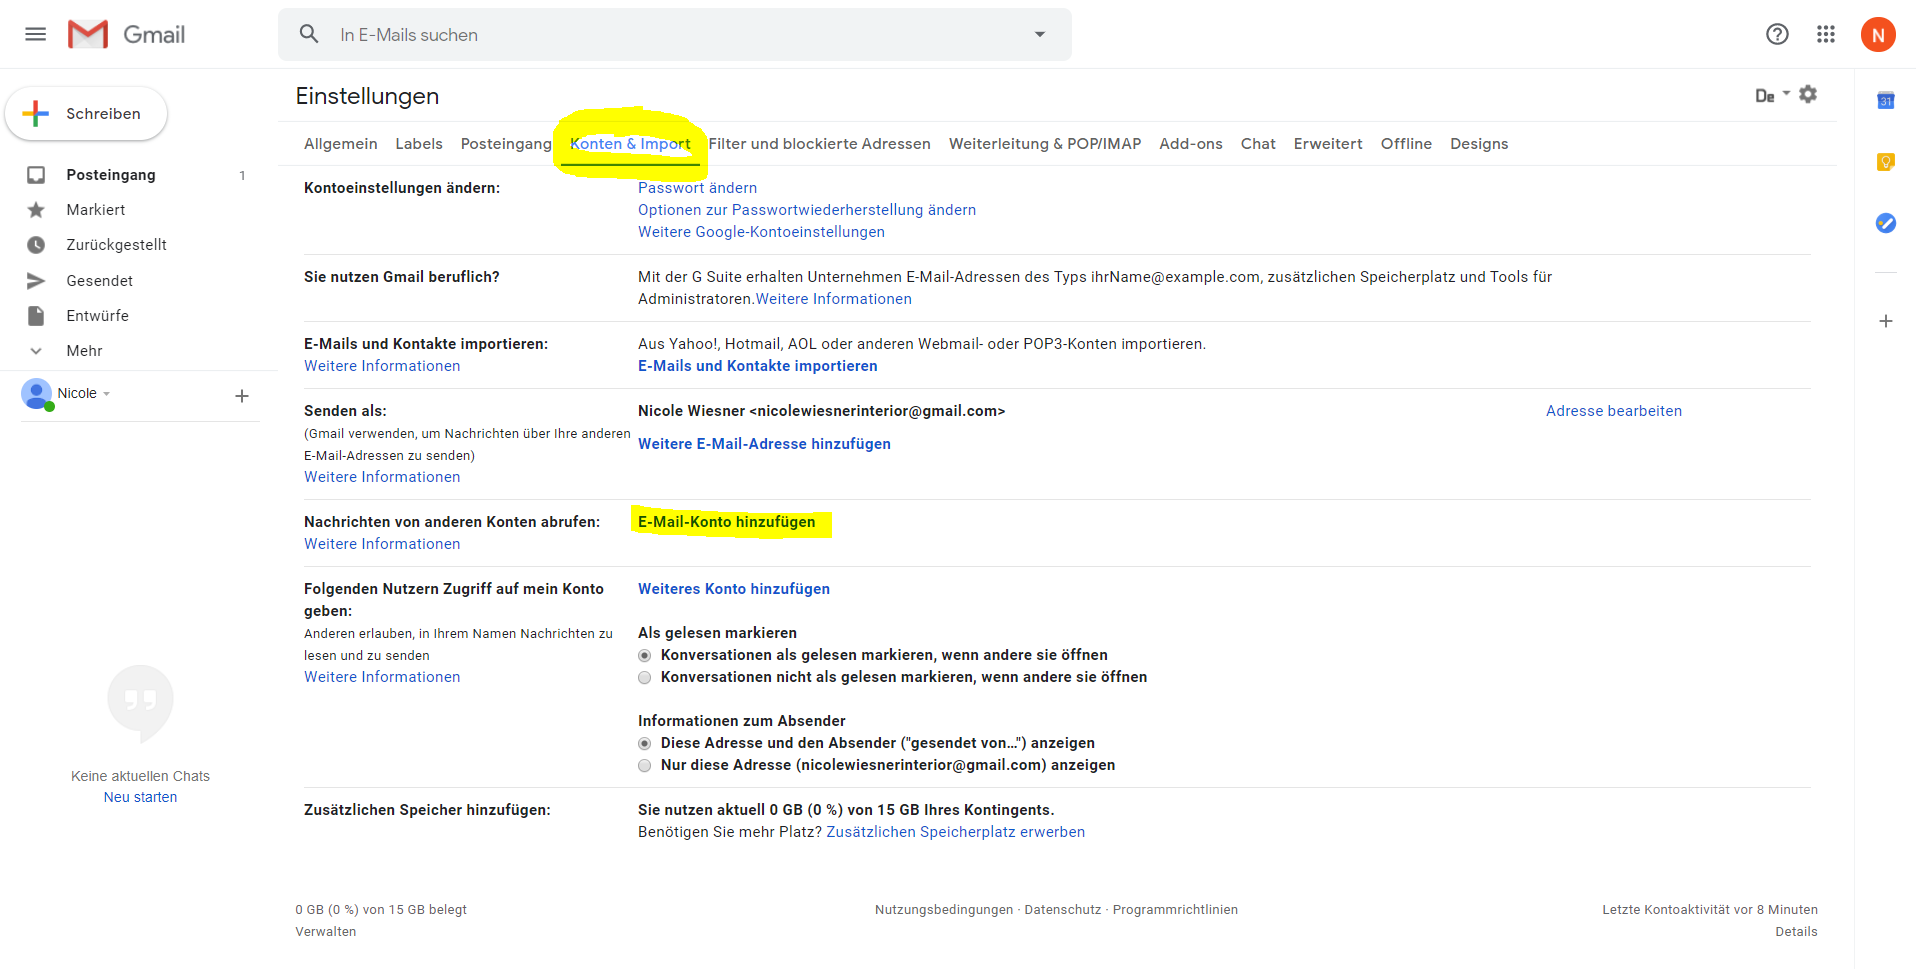This screenshot has height=969, width=1916.
Task: Open the Google apps grid
Action: point(1826,35)
